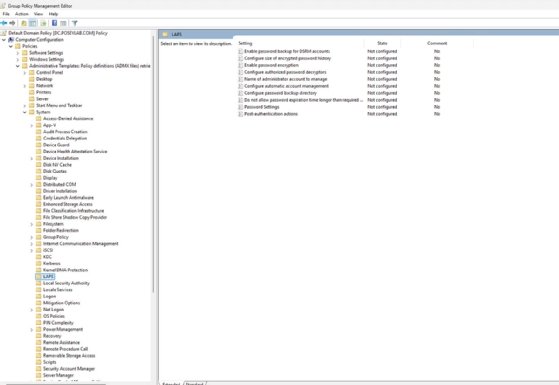Expand Start Menu and Taskbar folder
The image size is (559, 385).
(x=25, y=106)
